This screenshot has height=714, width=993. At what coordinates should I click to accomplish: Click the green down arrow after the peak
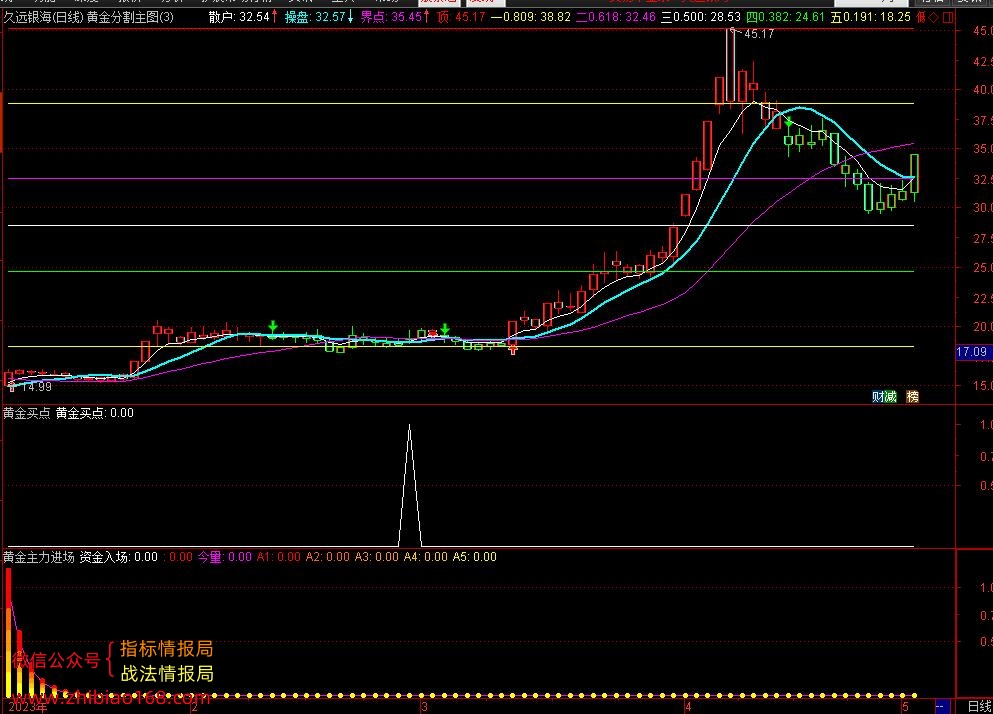click(x=788, y=122)
